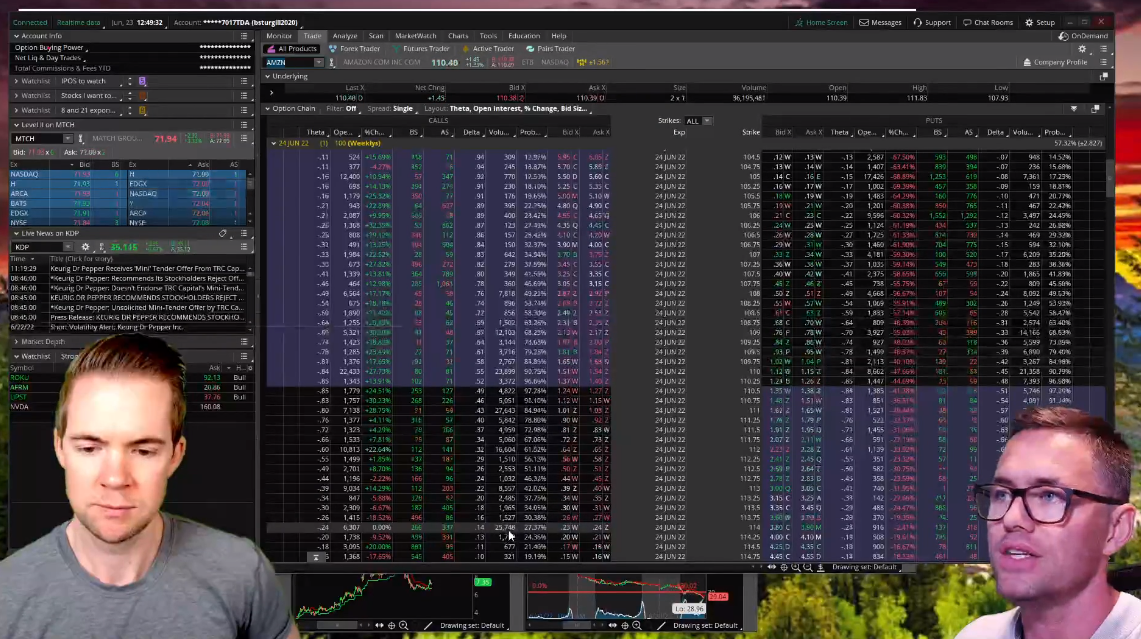Switch to the MarketWatch tab
The height and width of the screenshot is (639, 1141).
tap(416, 36)
